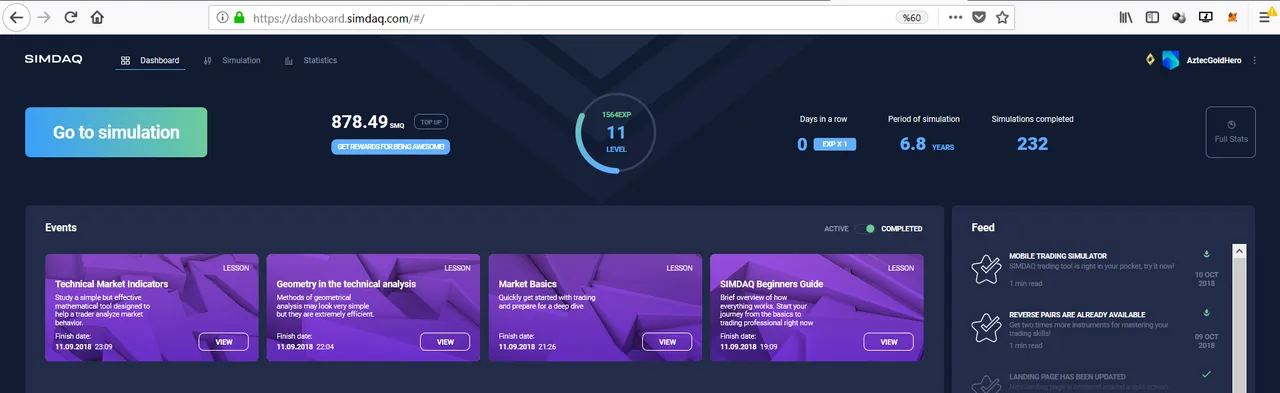
Task: View the Technical Market Indicators lesson
Action: tap(223, 342)
